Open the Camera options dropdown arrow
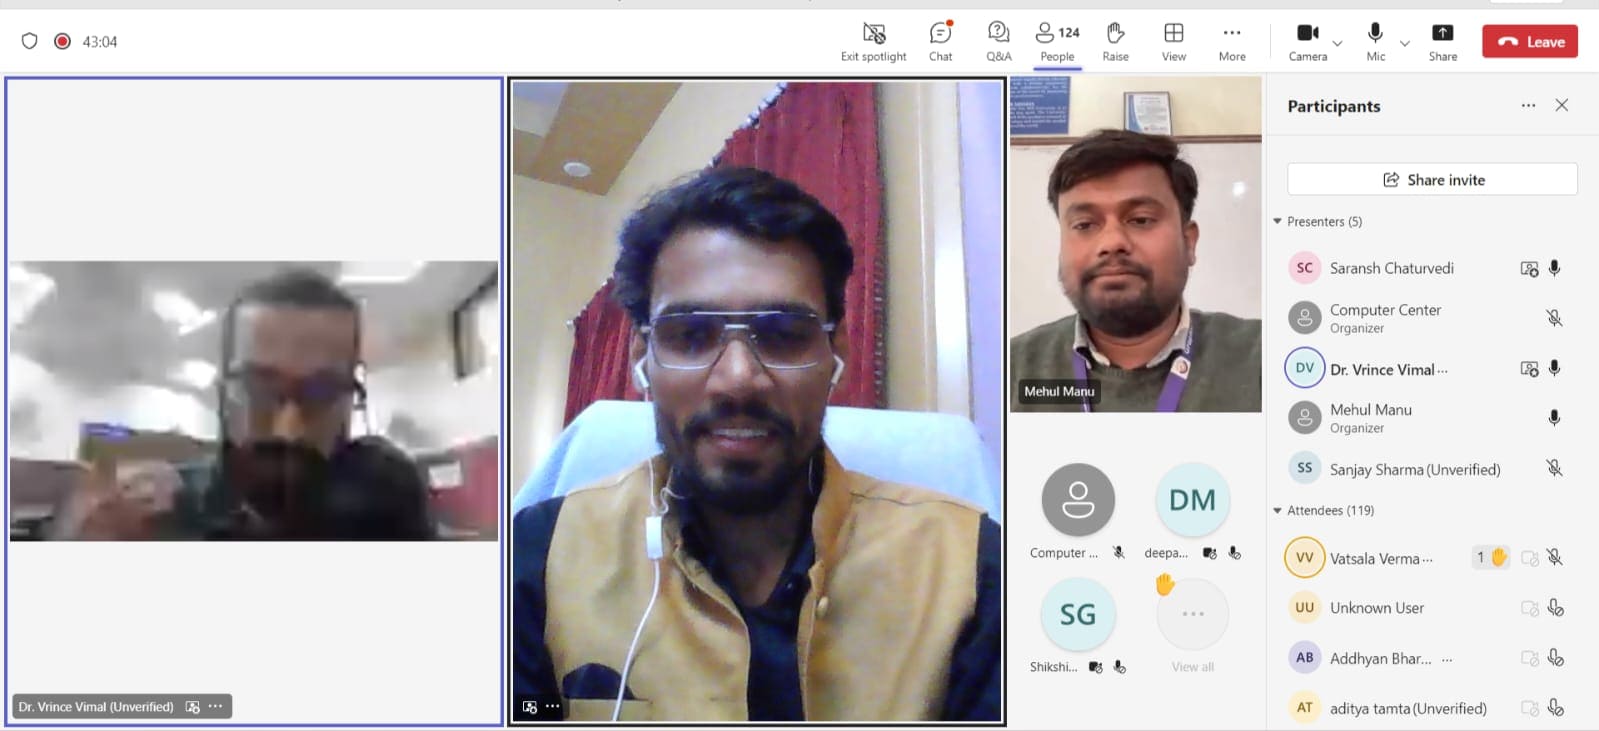The width and height of the screenshot is (1599, 731). coord(1338,43)
